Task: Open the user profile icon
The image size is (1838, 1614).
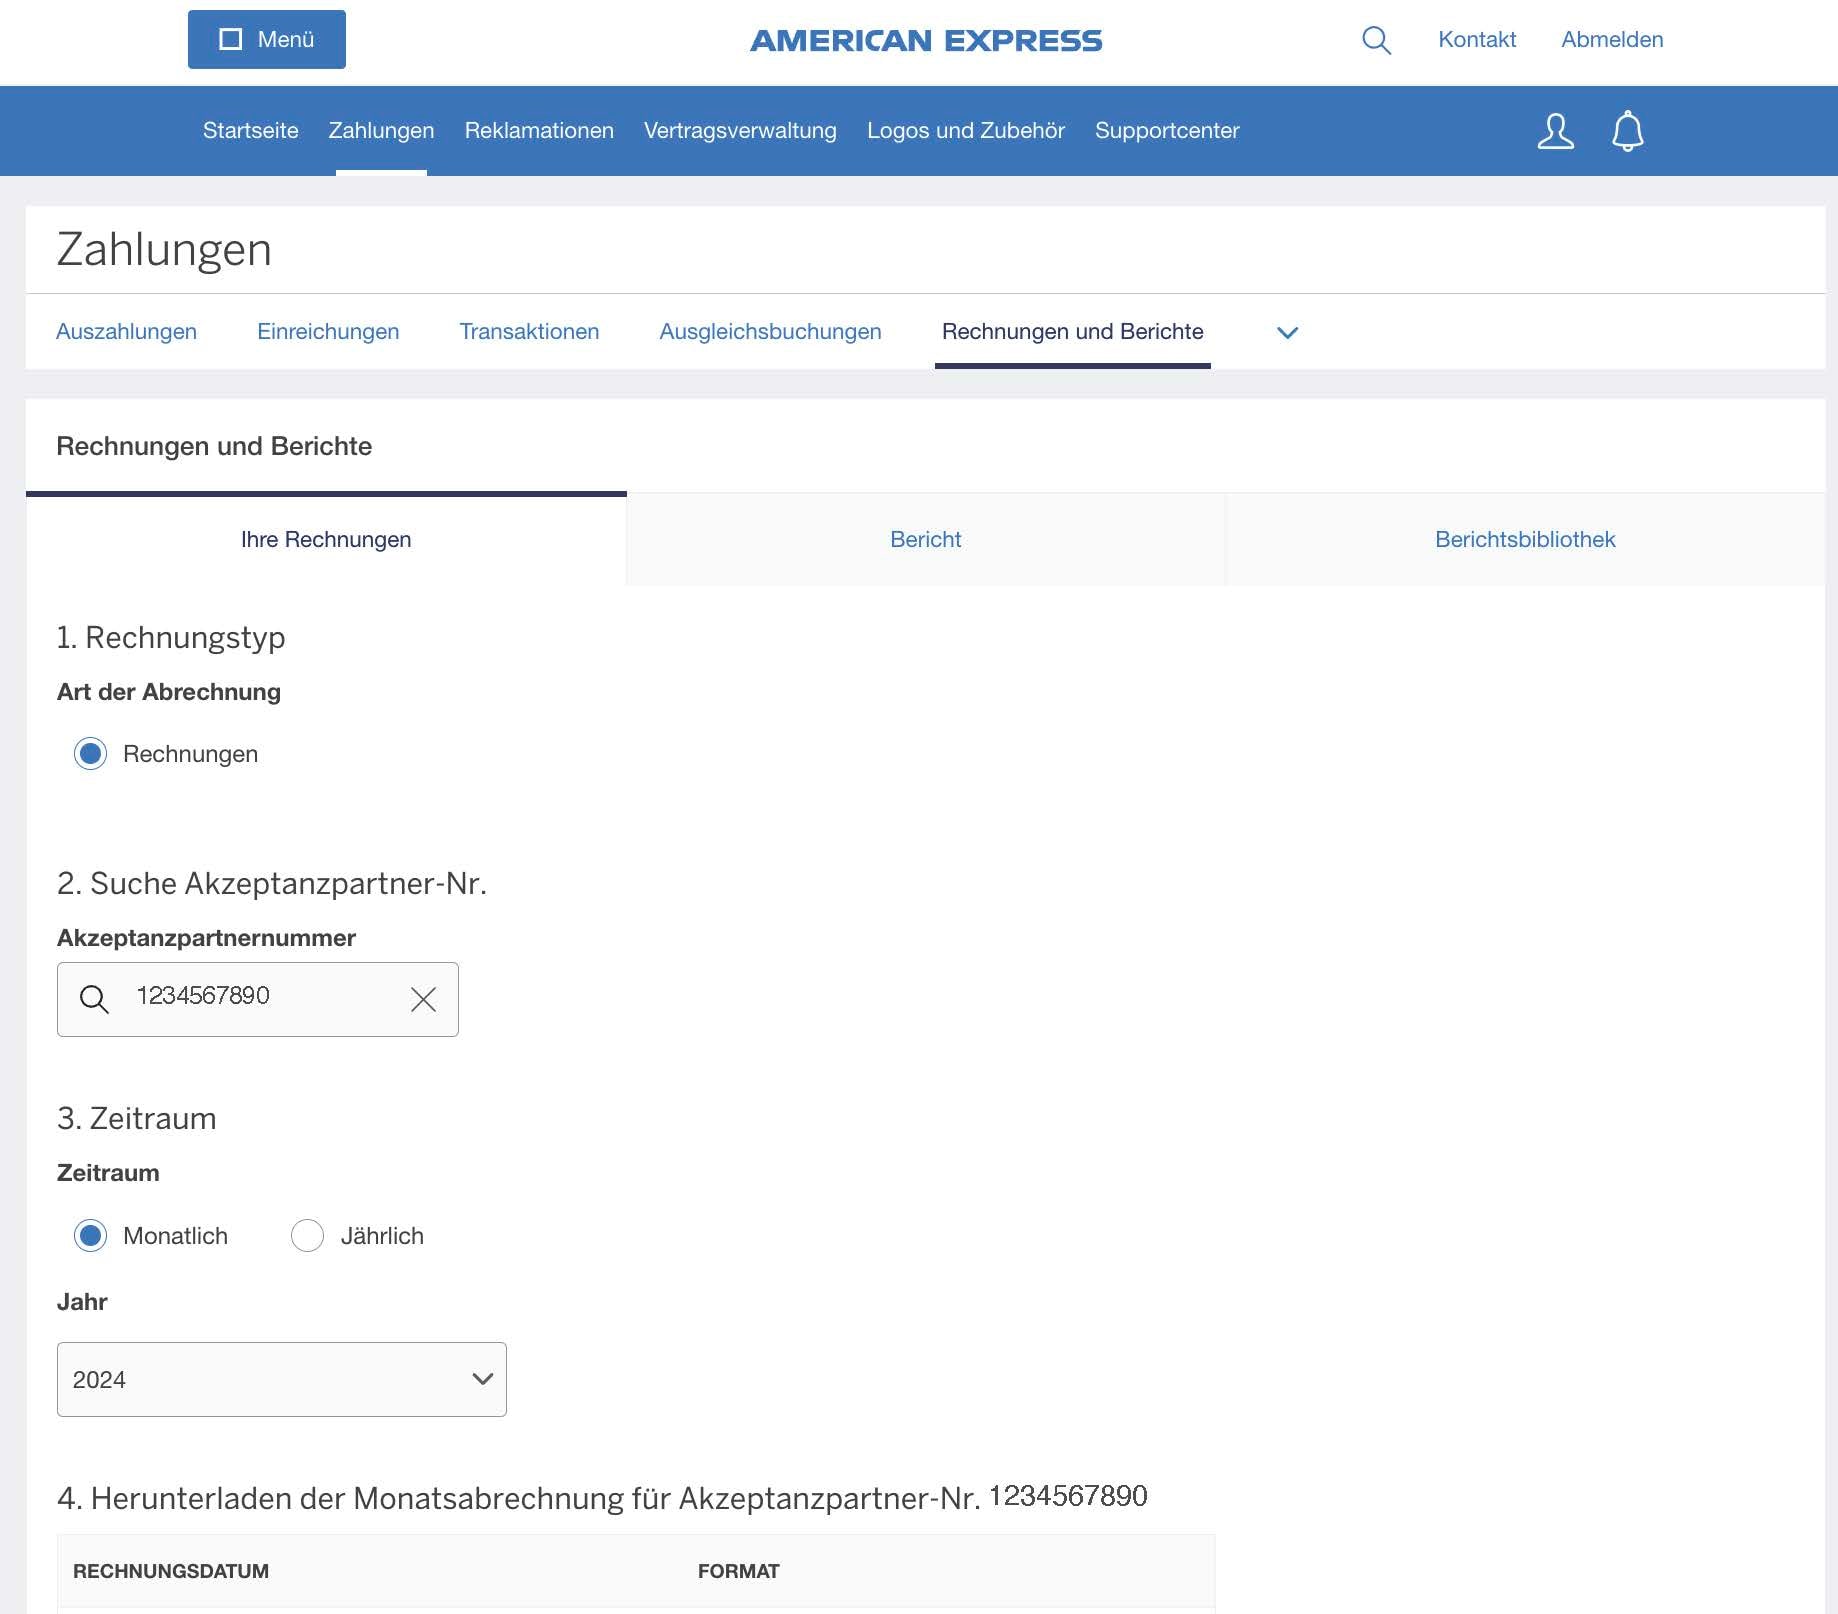Action: click(x=1555, y=131)
